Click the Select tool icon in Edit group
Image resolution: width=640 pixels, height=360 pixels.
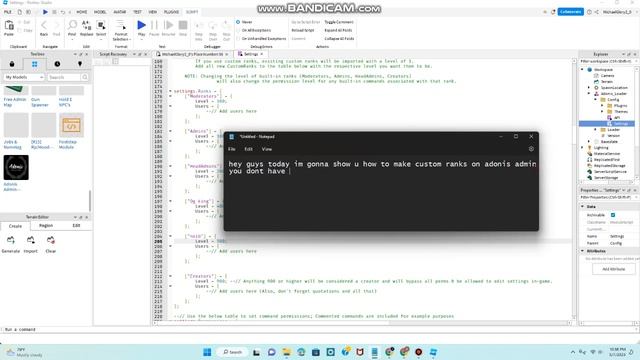101,25
